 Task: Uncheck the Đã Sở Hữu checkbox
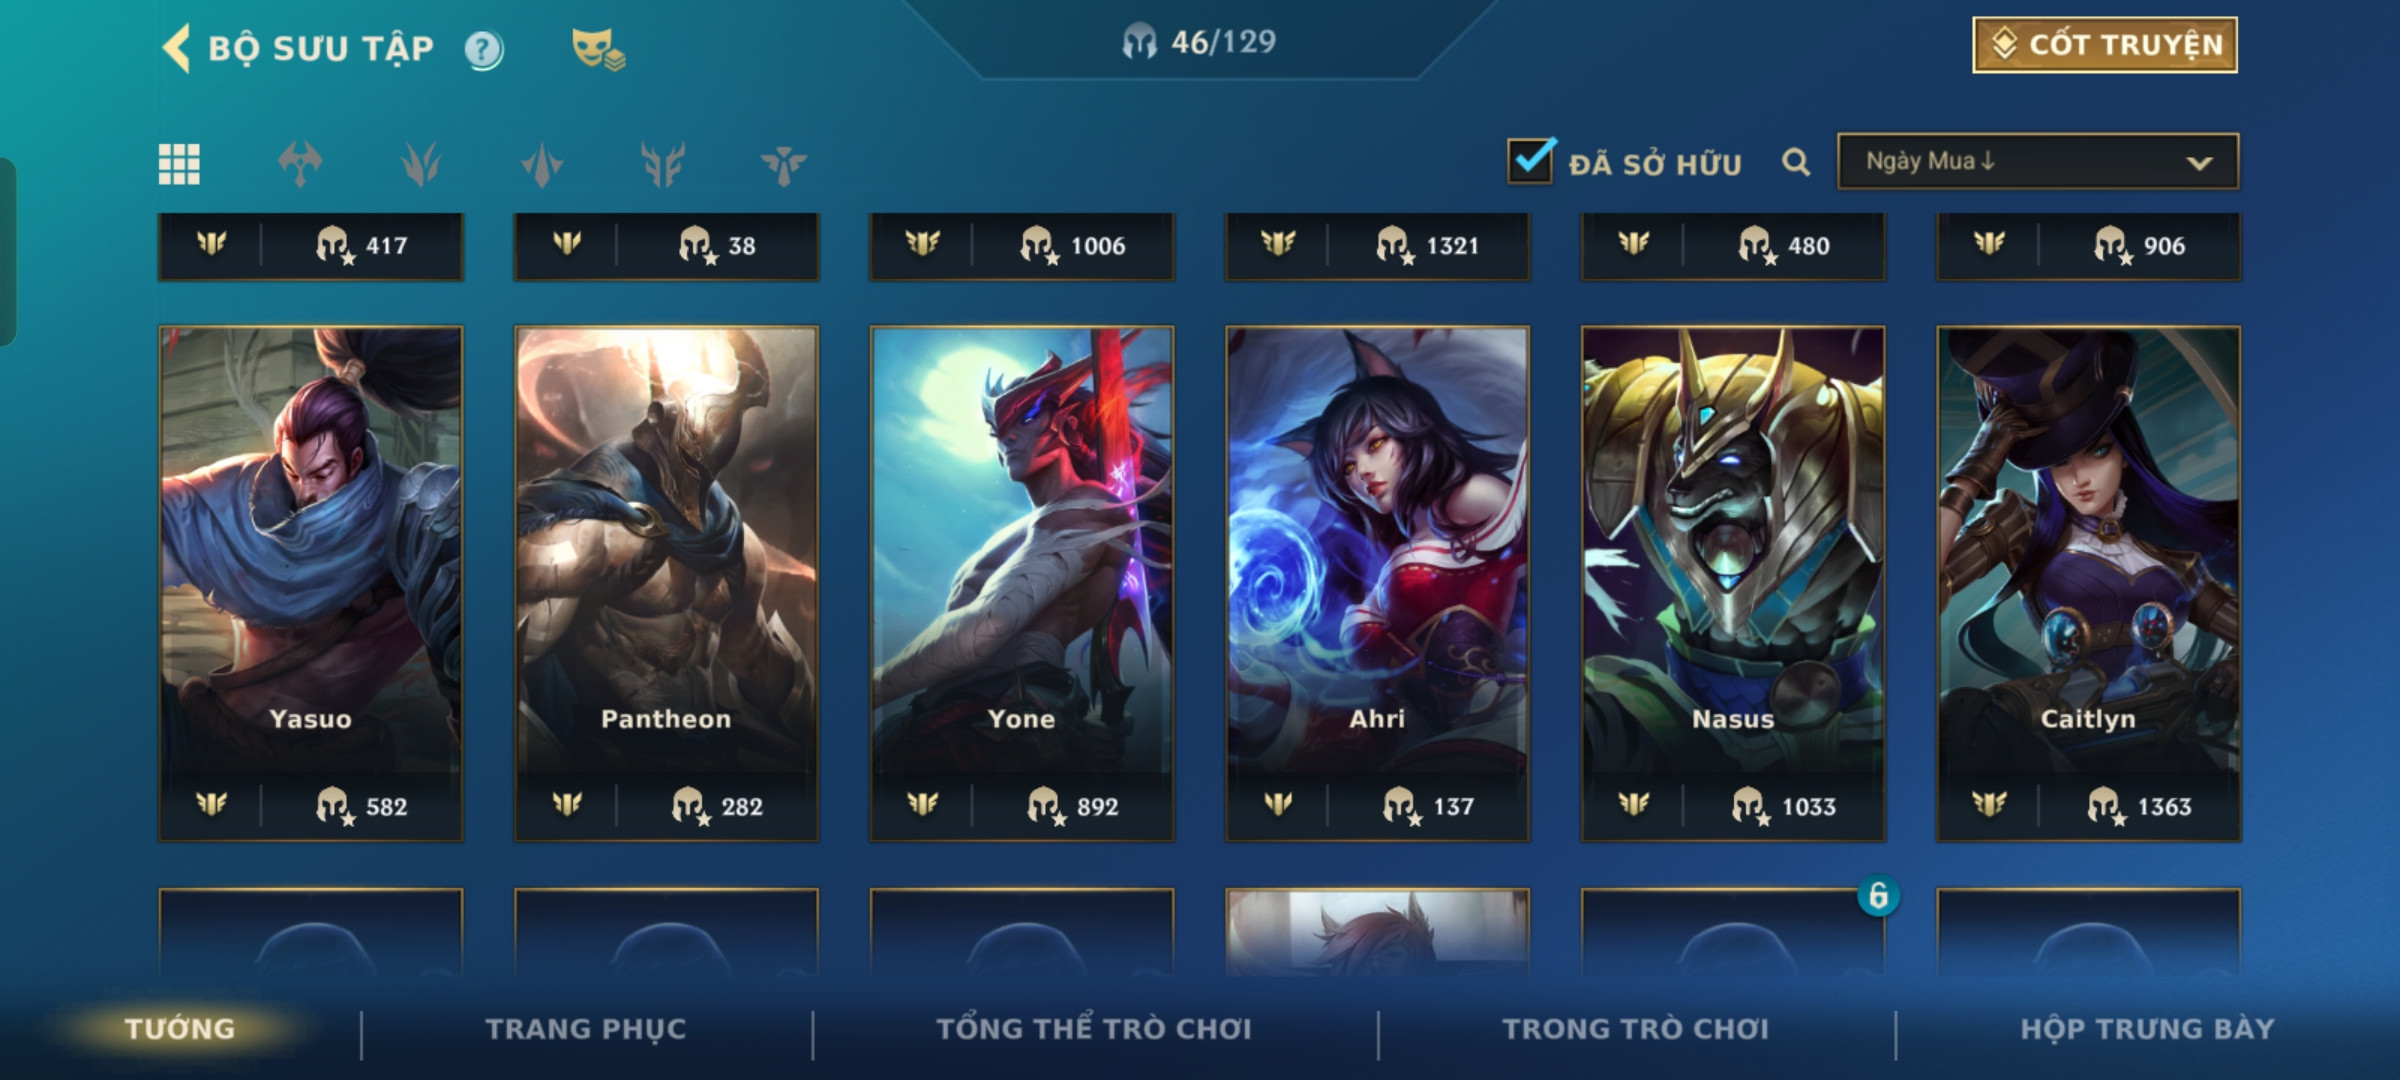pos(1531,160)
